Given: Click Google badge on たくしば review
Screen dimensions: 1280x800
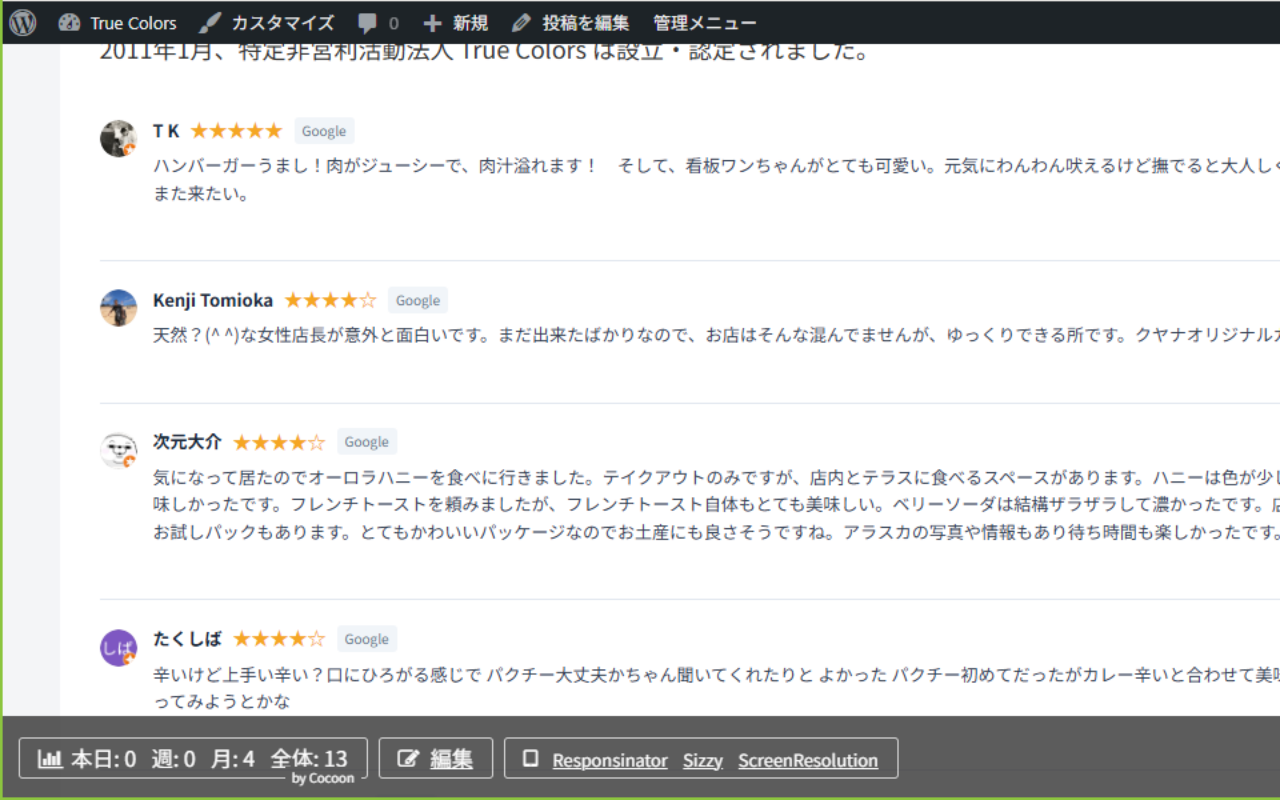Looking at the screenshot, I should [367, 639].
